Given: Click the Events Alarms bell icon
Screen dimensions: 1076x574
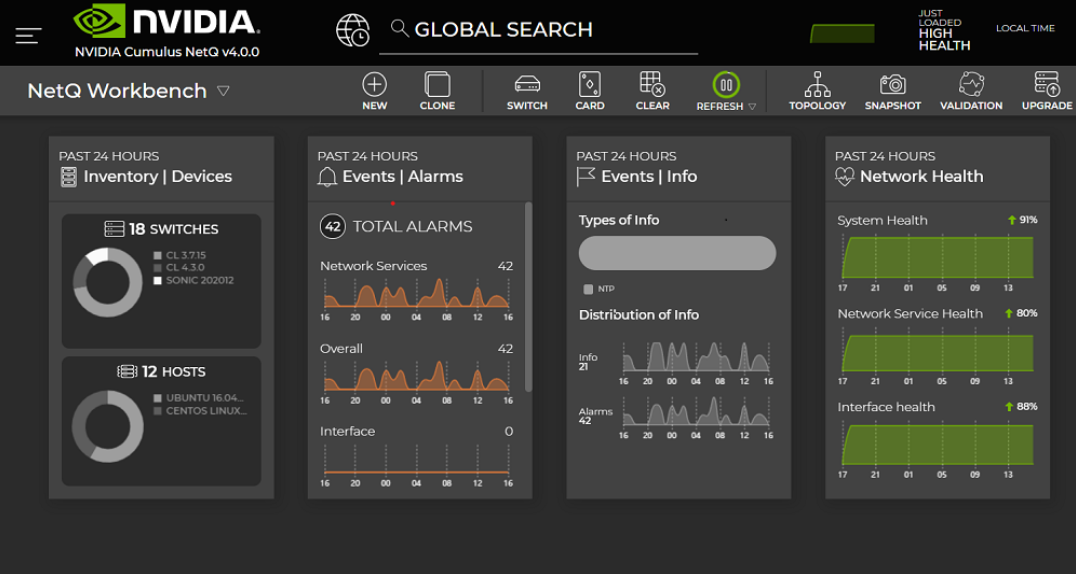Looking at the screenshot, I should click(327, 177).
